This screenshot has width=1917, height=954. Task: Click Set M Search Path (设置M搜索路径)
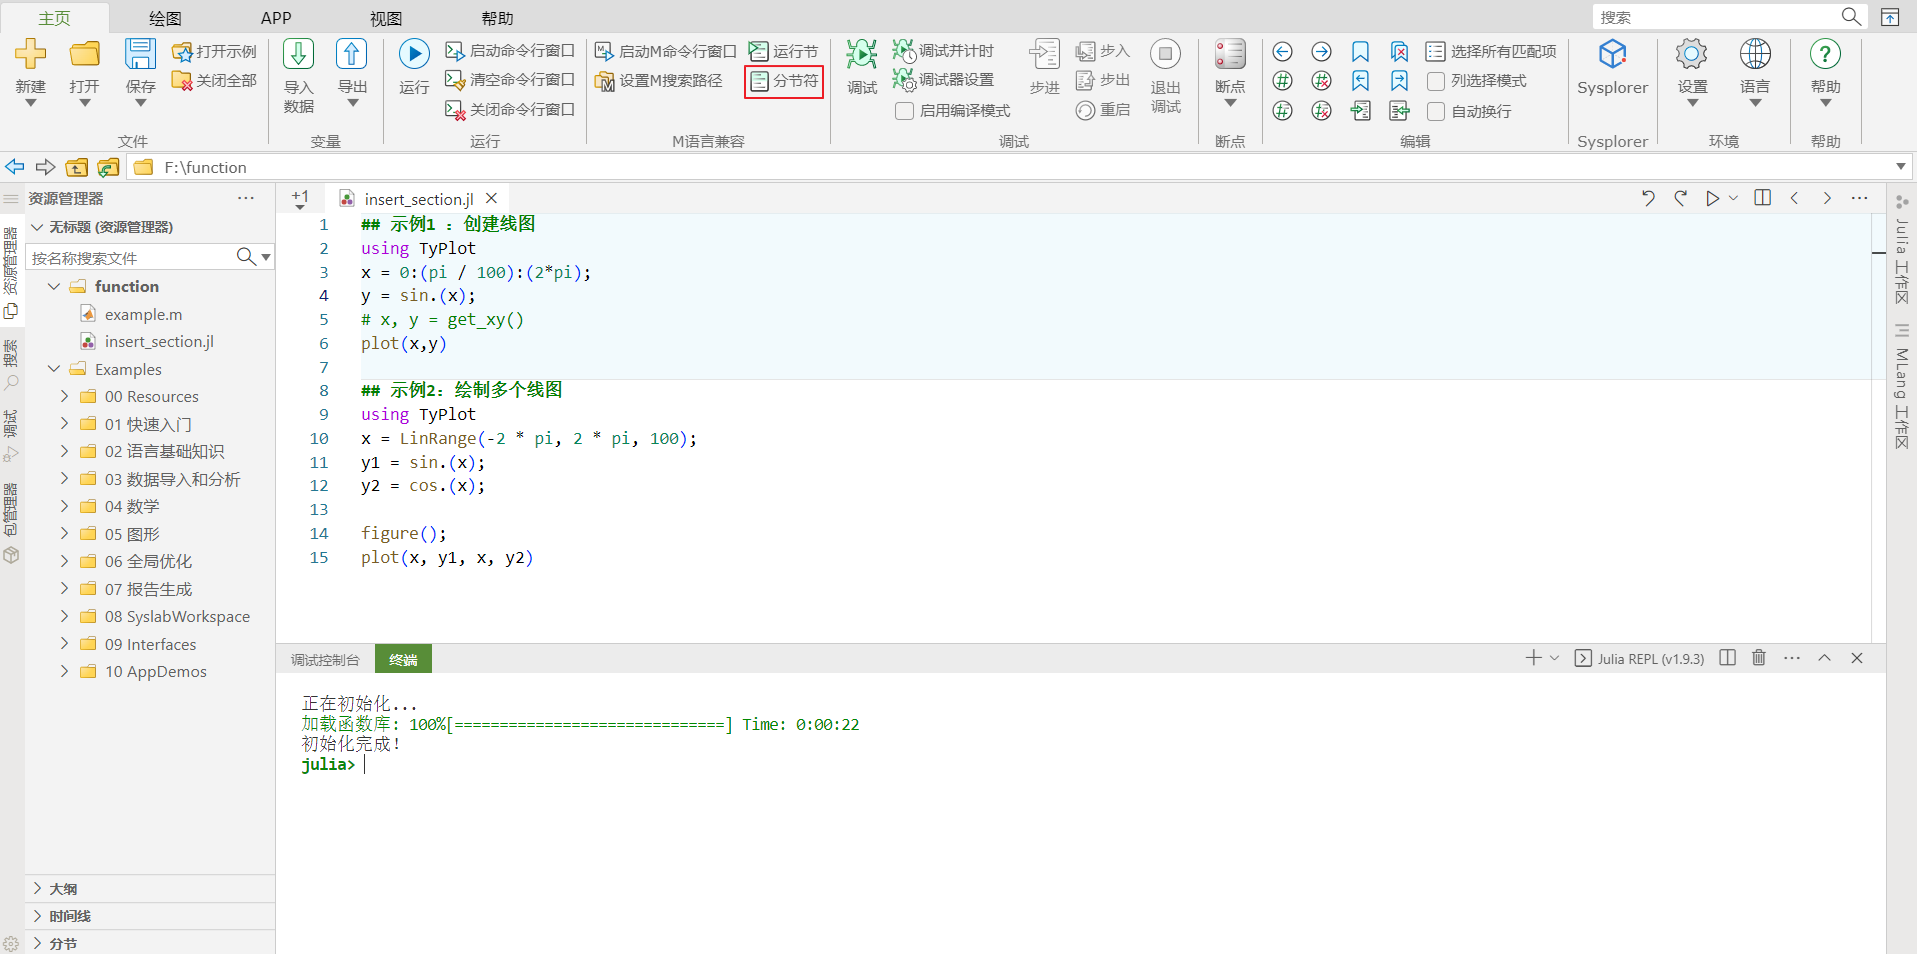coord(659,81)
